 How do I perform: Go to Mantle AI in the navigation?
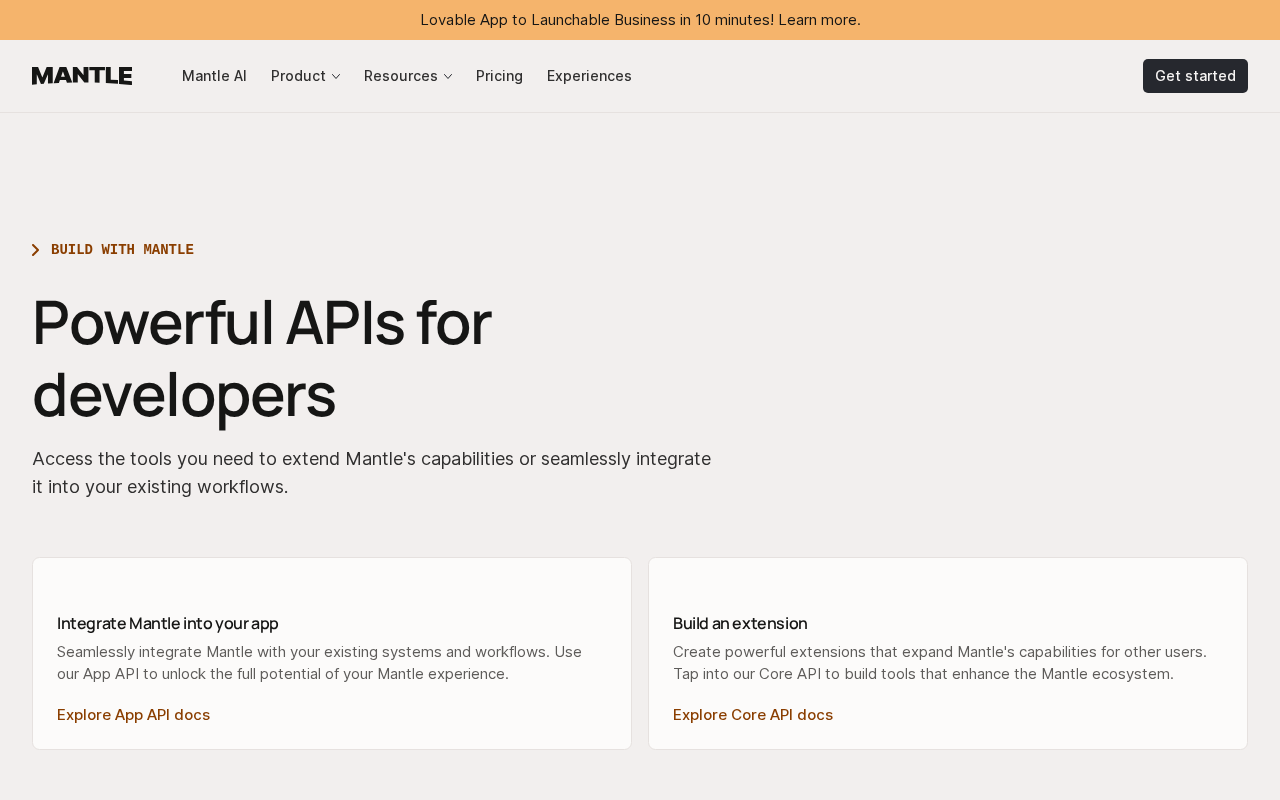pos(214,76)
